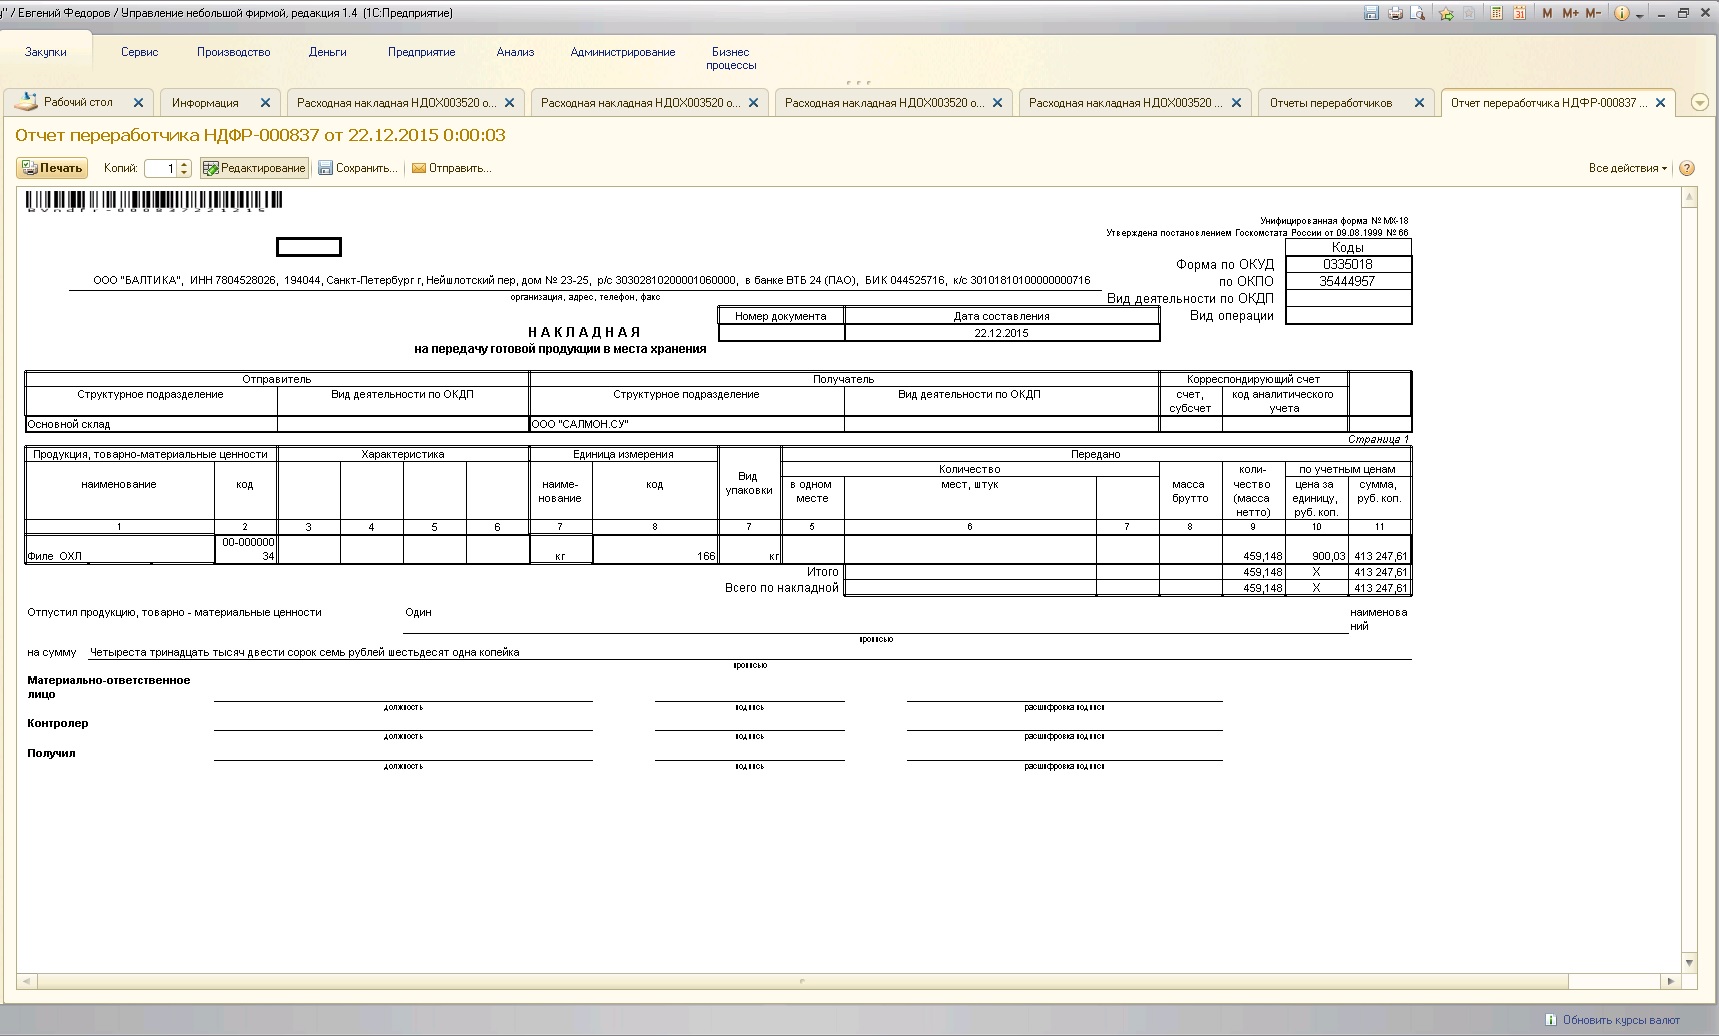
Task: Select the ООО "САЛМОН.СУ" cell
Action: (687, 424)
